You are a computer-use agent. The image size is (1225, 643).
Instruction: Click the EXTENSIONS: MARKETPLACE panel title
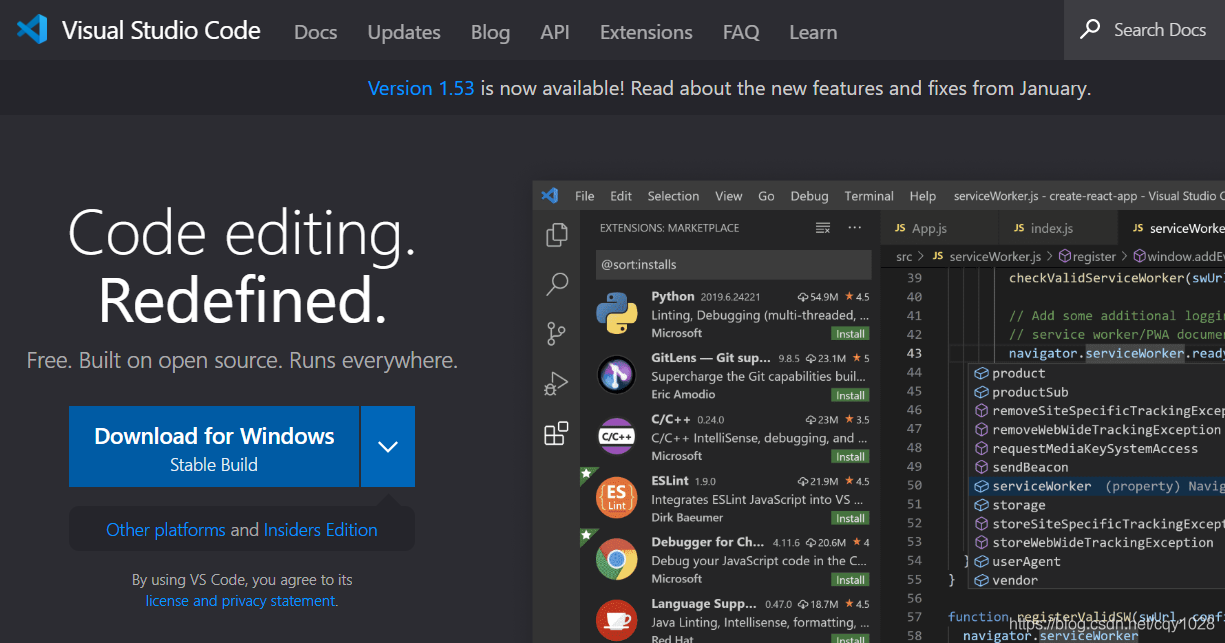pos(670,228)
